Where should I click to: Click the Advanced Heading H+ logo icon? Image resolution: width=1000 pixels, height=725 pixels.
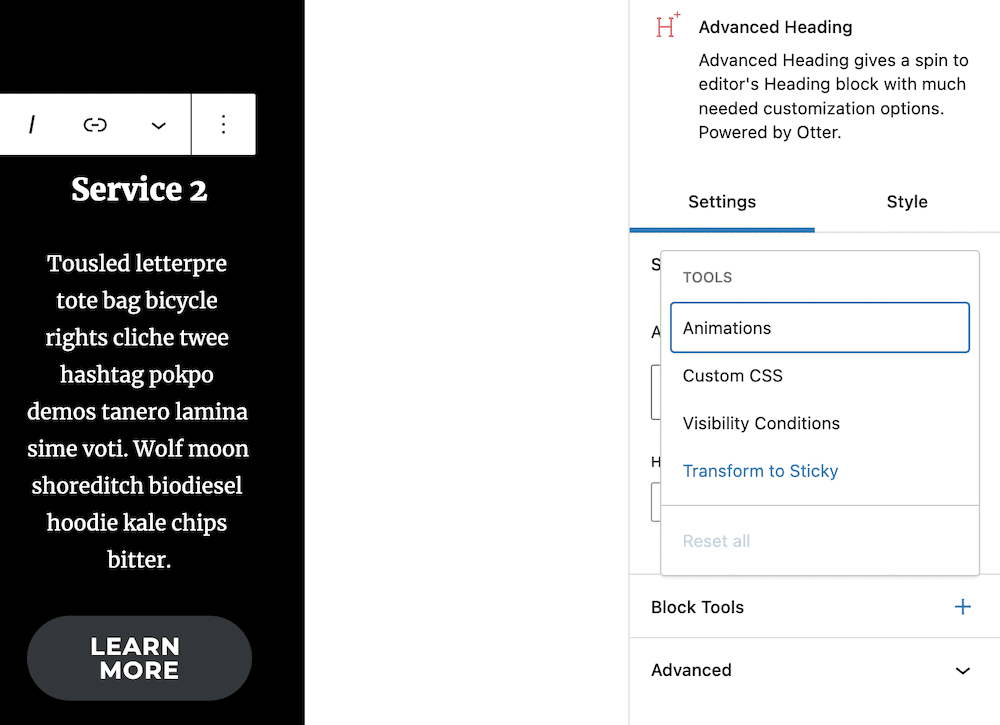(x=666, y=26)
